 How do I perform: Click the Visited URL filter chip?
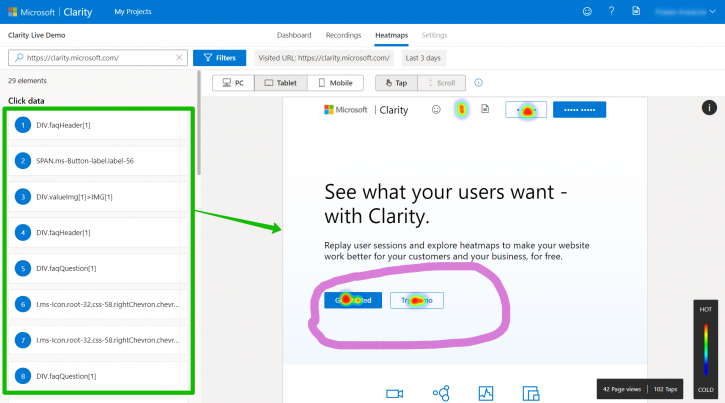[x=324, y=58]
